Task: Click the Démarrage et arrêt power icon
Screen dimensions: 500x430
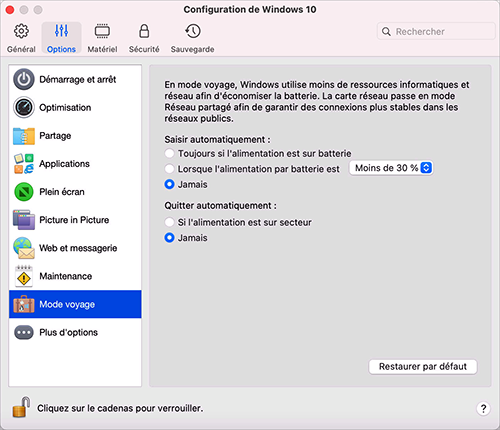Action: click(x=24, y=79)
